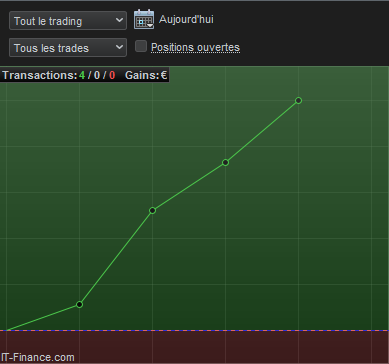The height and width of the screenshot is (364, 389).
Task: Open the "Tous les trades" dropdown
Action: coord(68,48)
